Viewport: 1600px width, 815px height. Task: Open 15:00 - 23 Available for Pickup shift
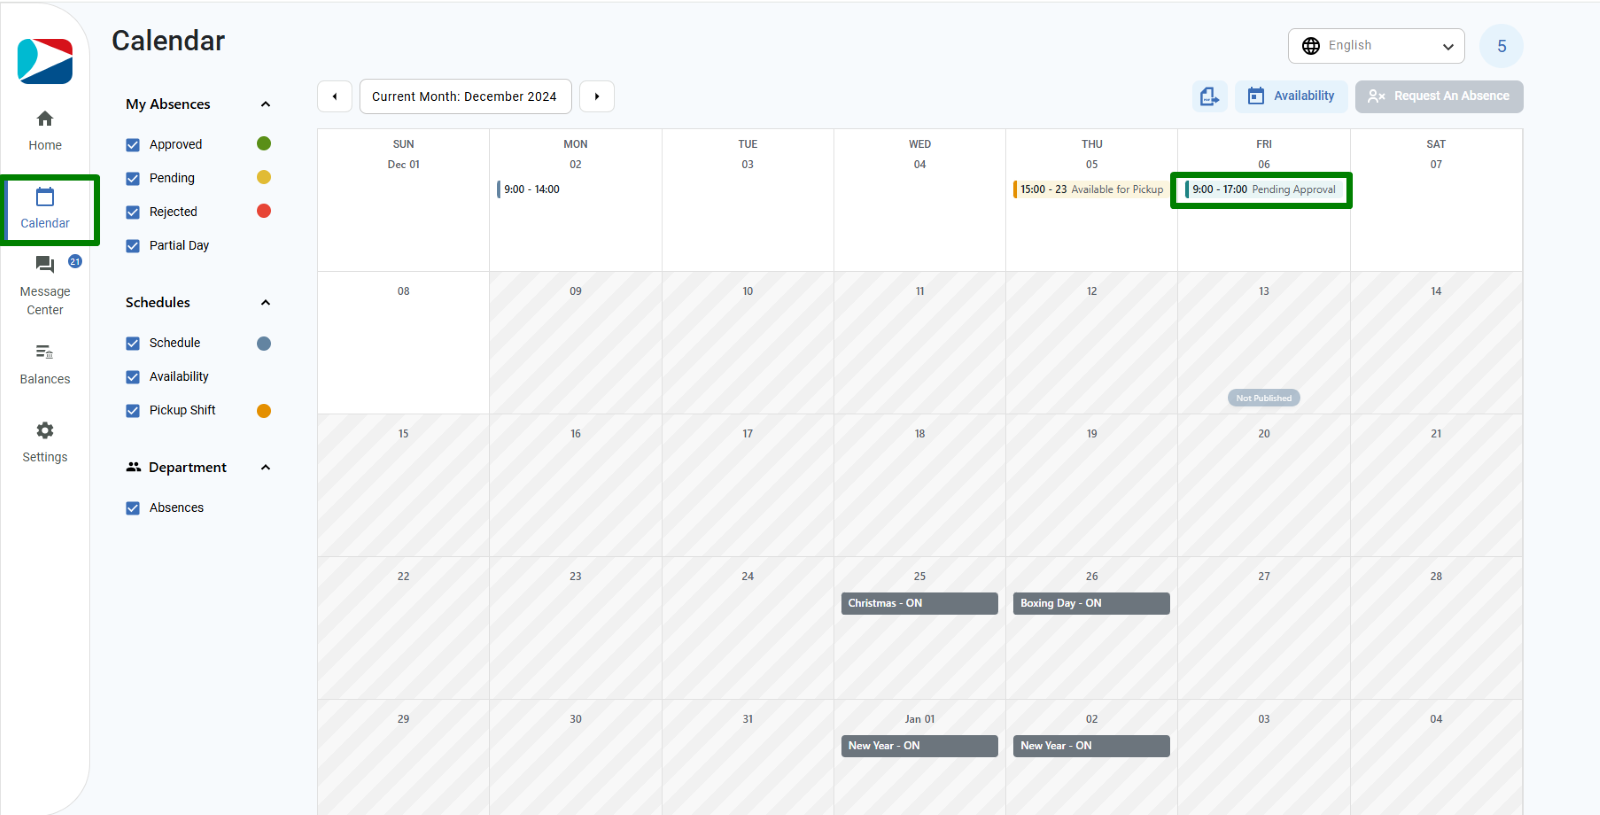(x=1091, y=189)
